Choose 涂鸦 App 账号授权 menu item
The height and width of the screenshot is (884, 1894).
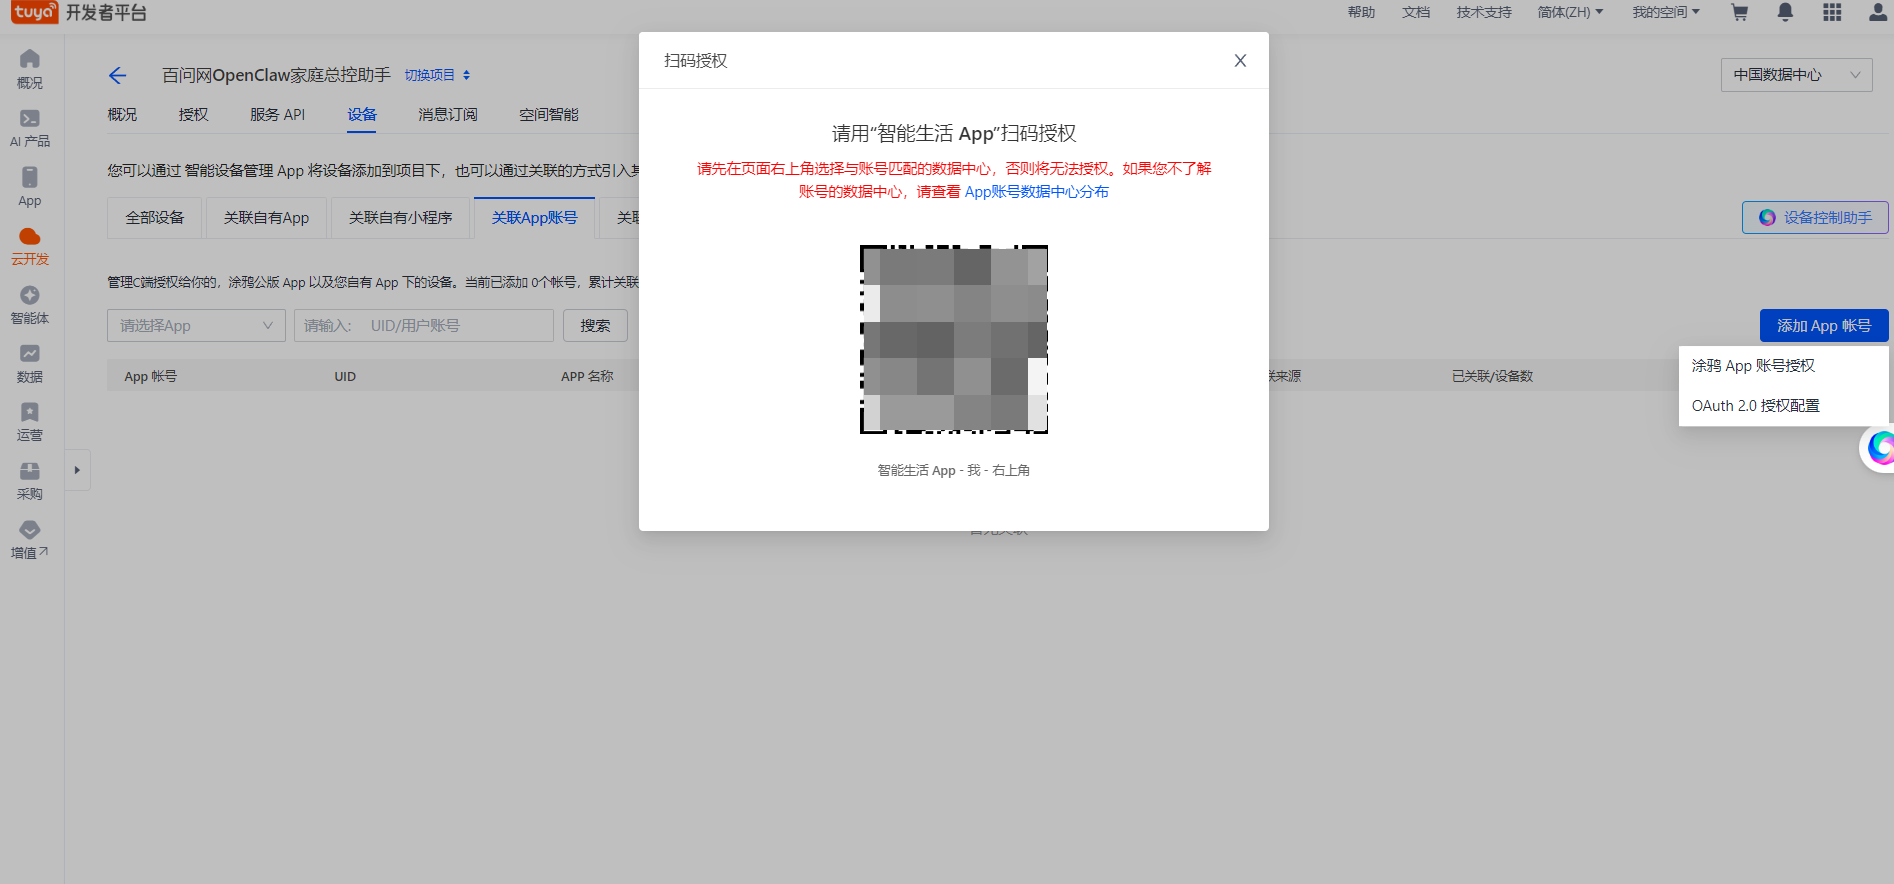coord(1783,366)
